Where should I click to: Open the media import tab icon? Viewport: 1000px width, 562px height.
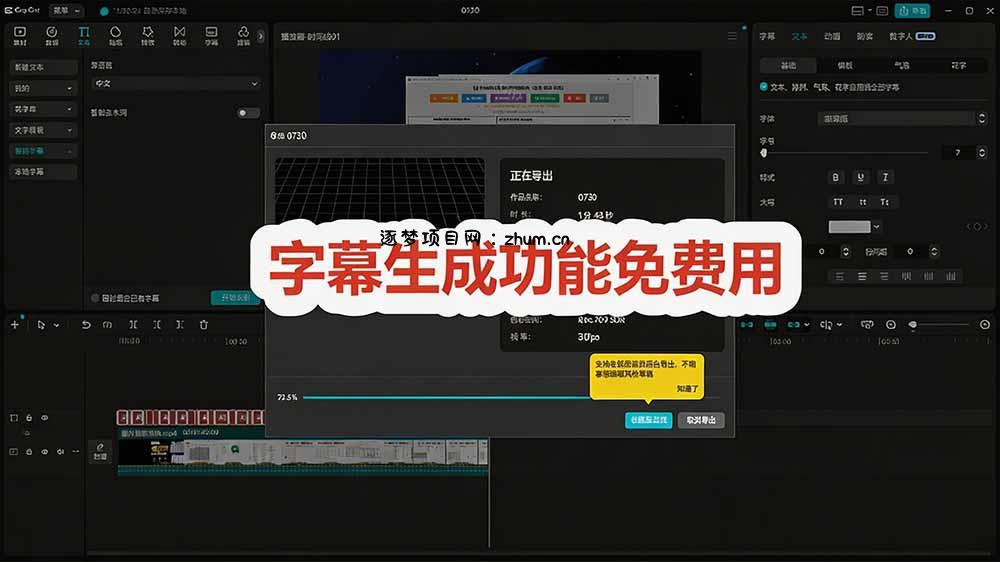(x=20, y=36)
